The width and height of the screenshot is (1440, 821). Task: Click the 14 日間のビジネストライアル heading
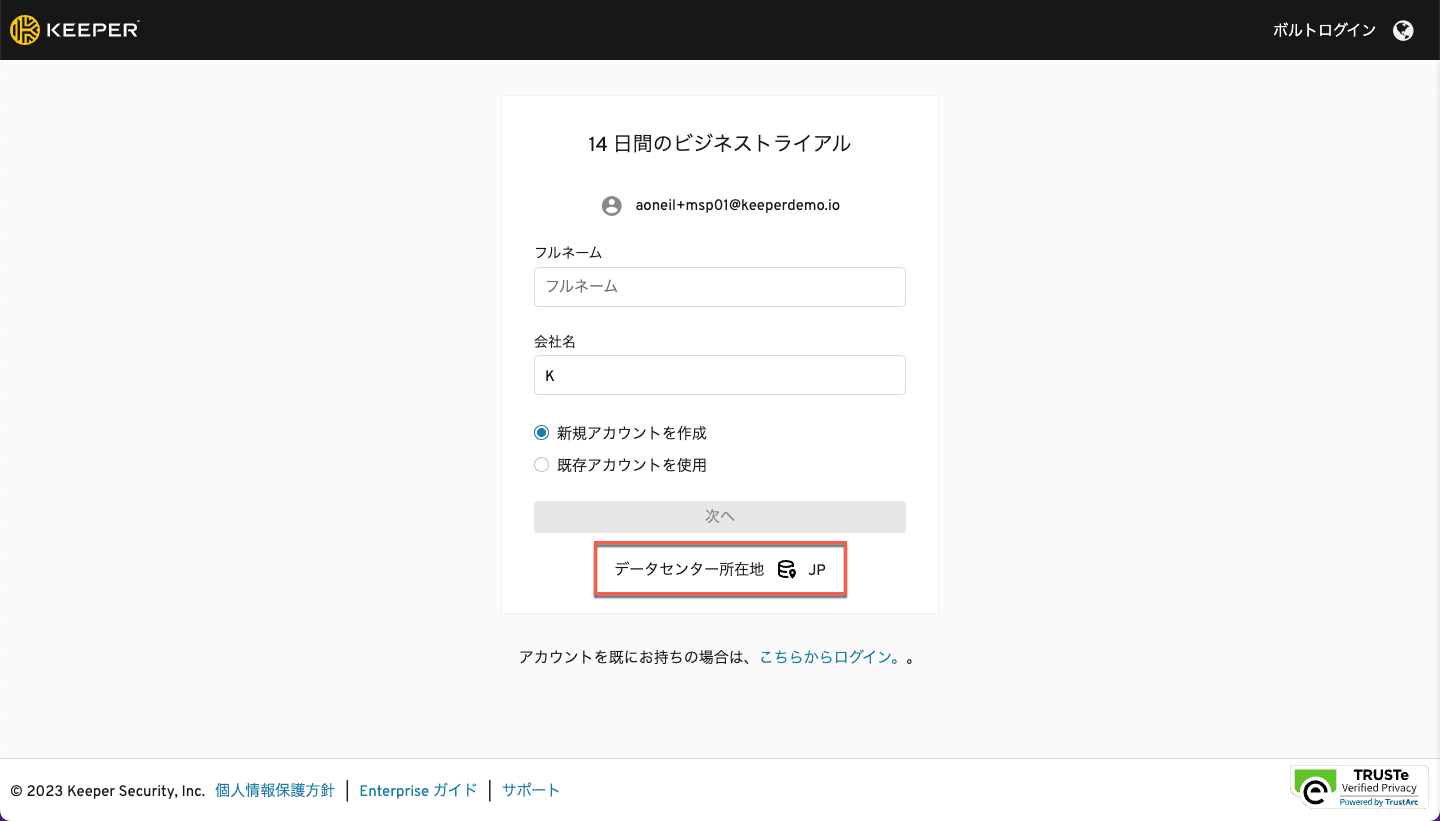pyautogui.click(x=719, y=144)
